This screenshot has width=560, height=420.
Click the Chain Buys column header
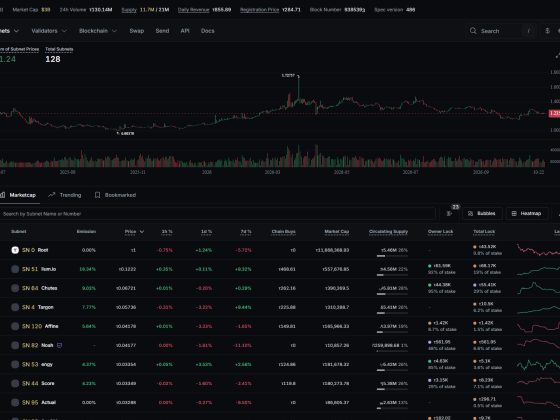283,232
